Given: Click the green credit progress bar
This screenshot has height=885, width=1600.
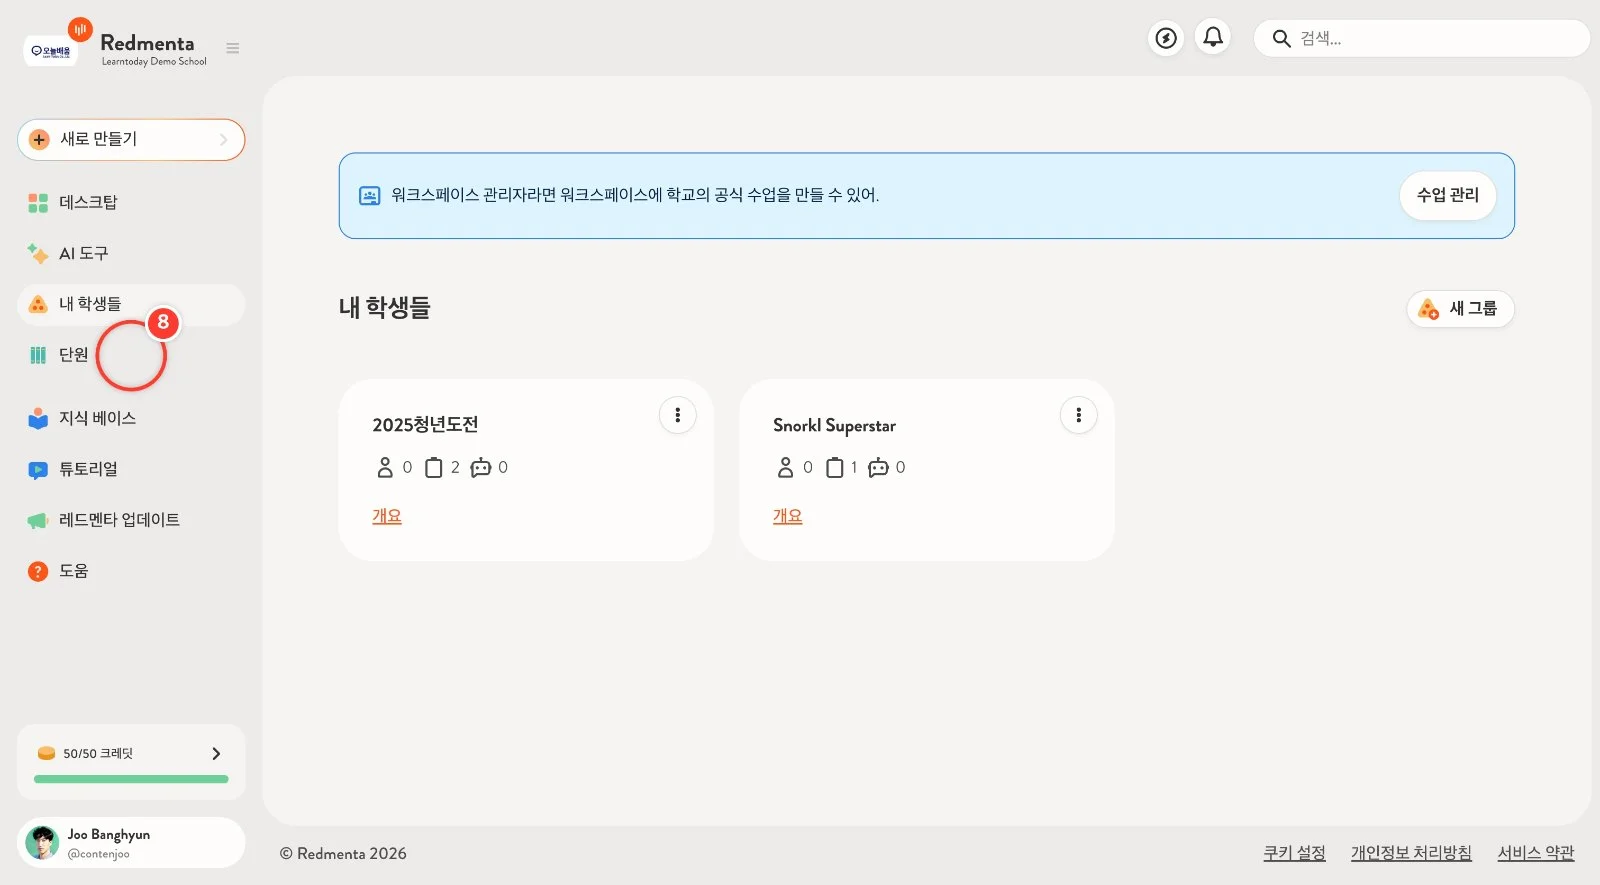Looking at the screenshot, I should tap(131, 779).
